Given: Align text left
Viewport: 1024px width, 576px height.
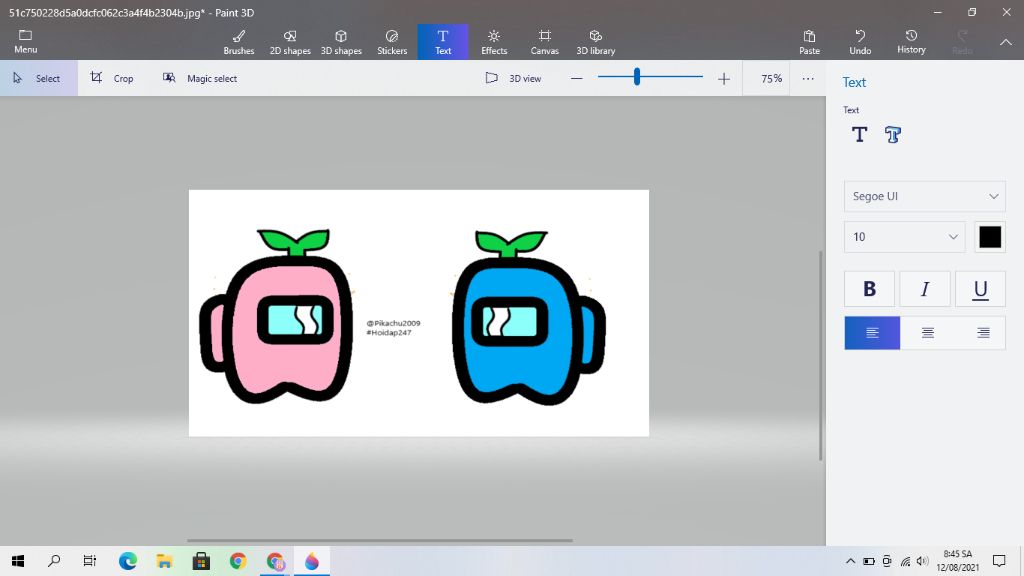Looking at the screenshot, I should tap(872, 333).
